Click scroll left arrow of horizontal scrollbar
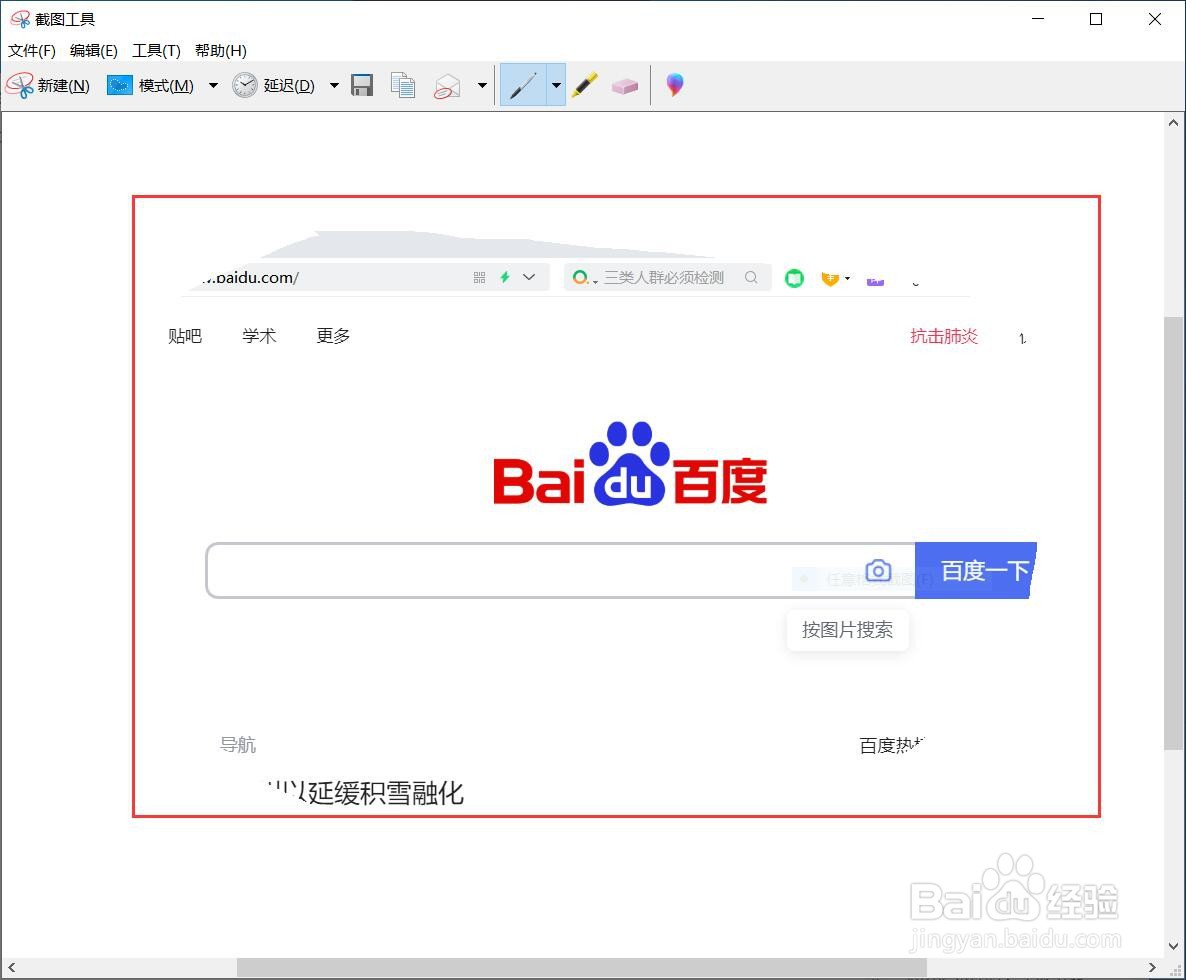The image size is (1186, 980). click(x=11, y=967)
